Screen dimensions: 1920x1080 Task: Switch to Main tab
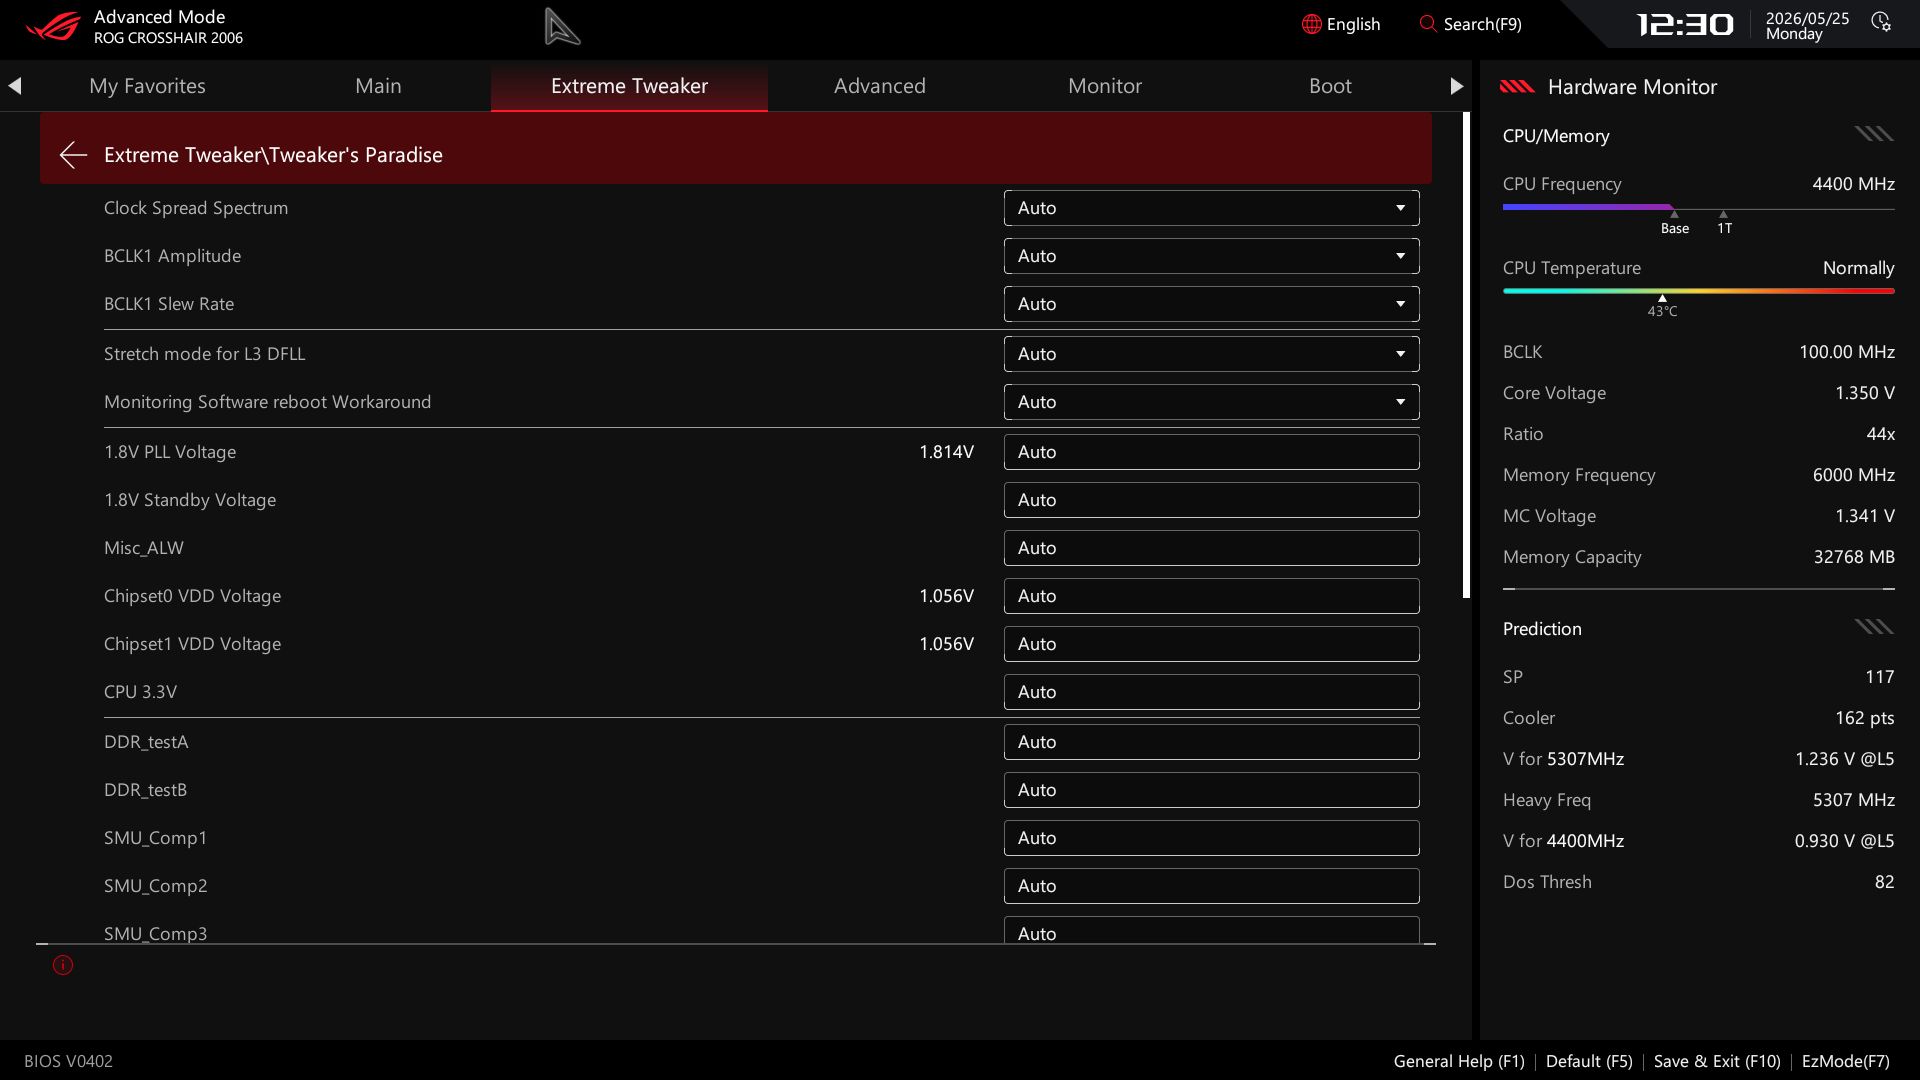[378, 86]
